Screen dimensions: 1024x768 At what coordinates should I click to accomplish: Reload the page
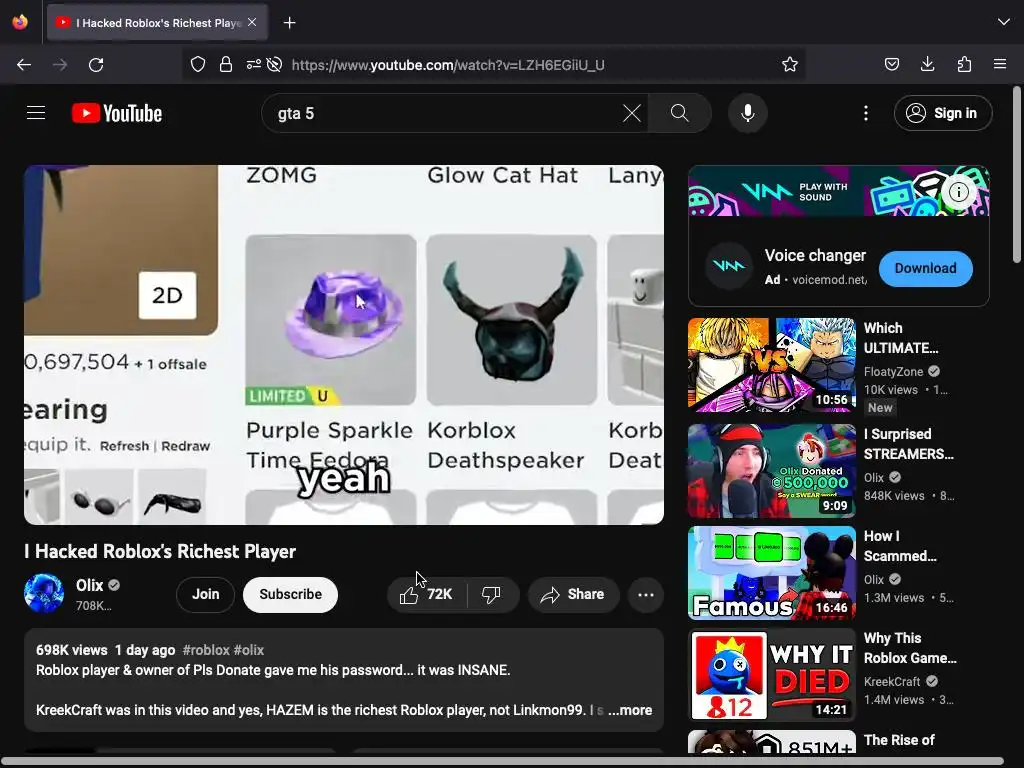tap(96, 65)
